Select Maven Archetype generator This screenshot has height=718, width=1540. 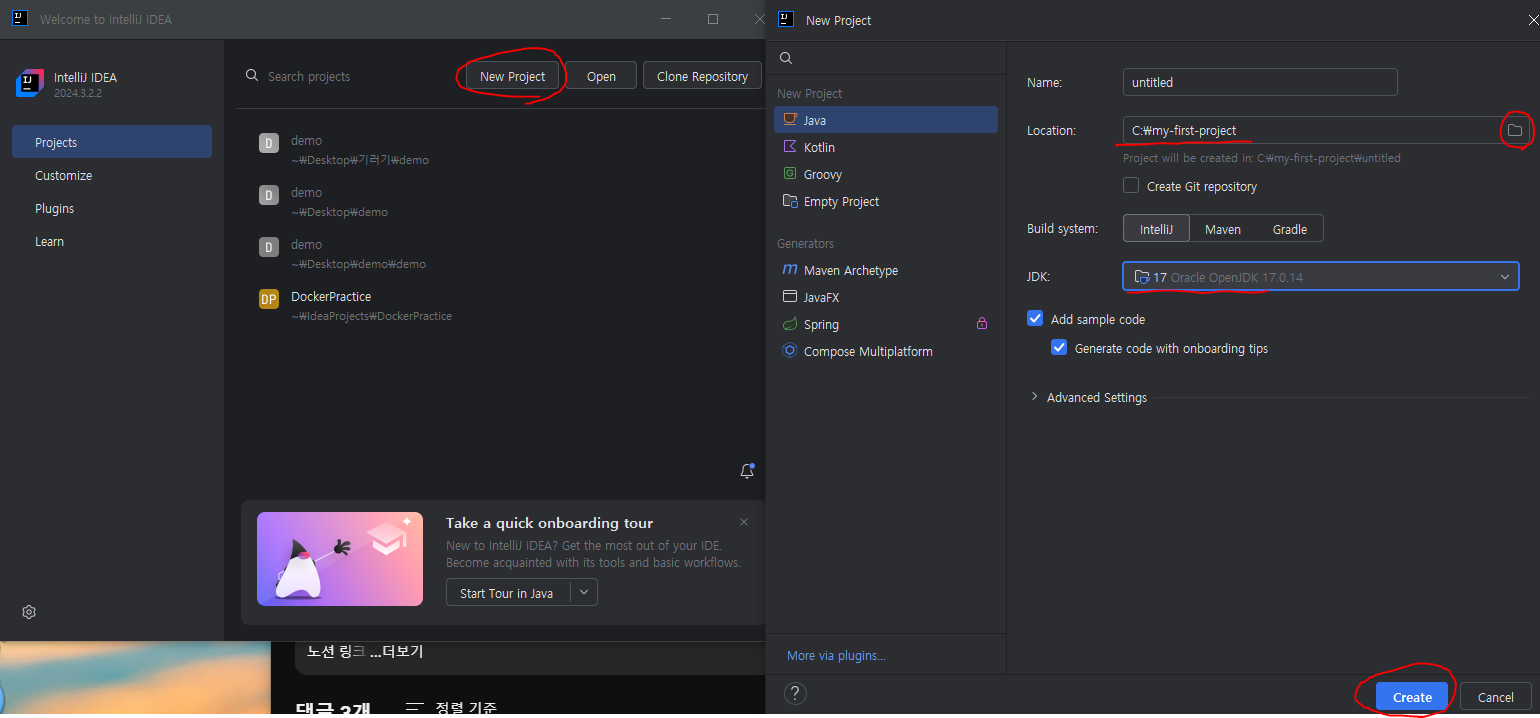(886, 270)
